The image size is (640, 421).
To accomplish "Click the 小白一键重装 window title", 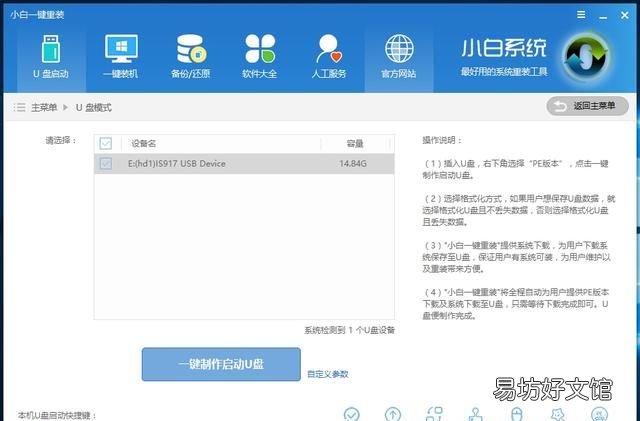I will pos(37,15).
